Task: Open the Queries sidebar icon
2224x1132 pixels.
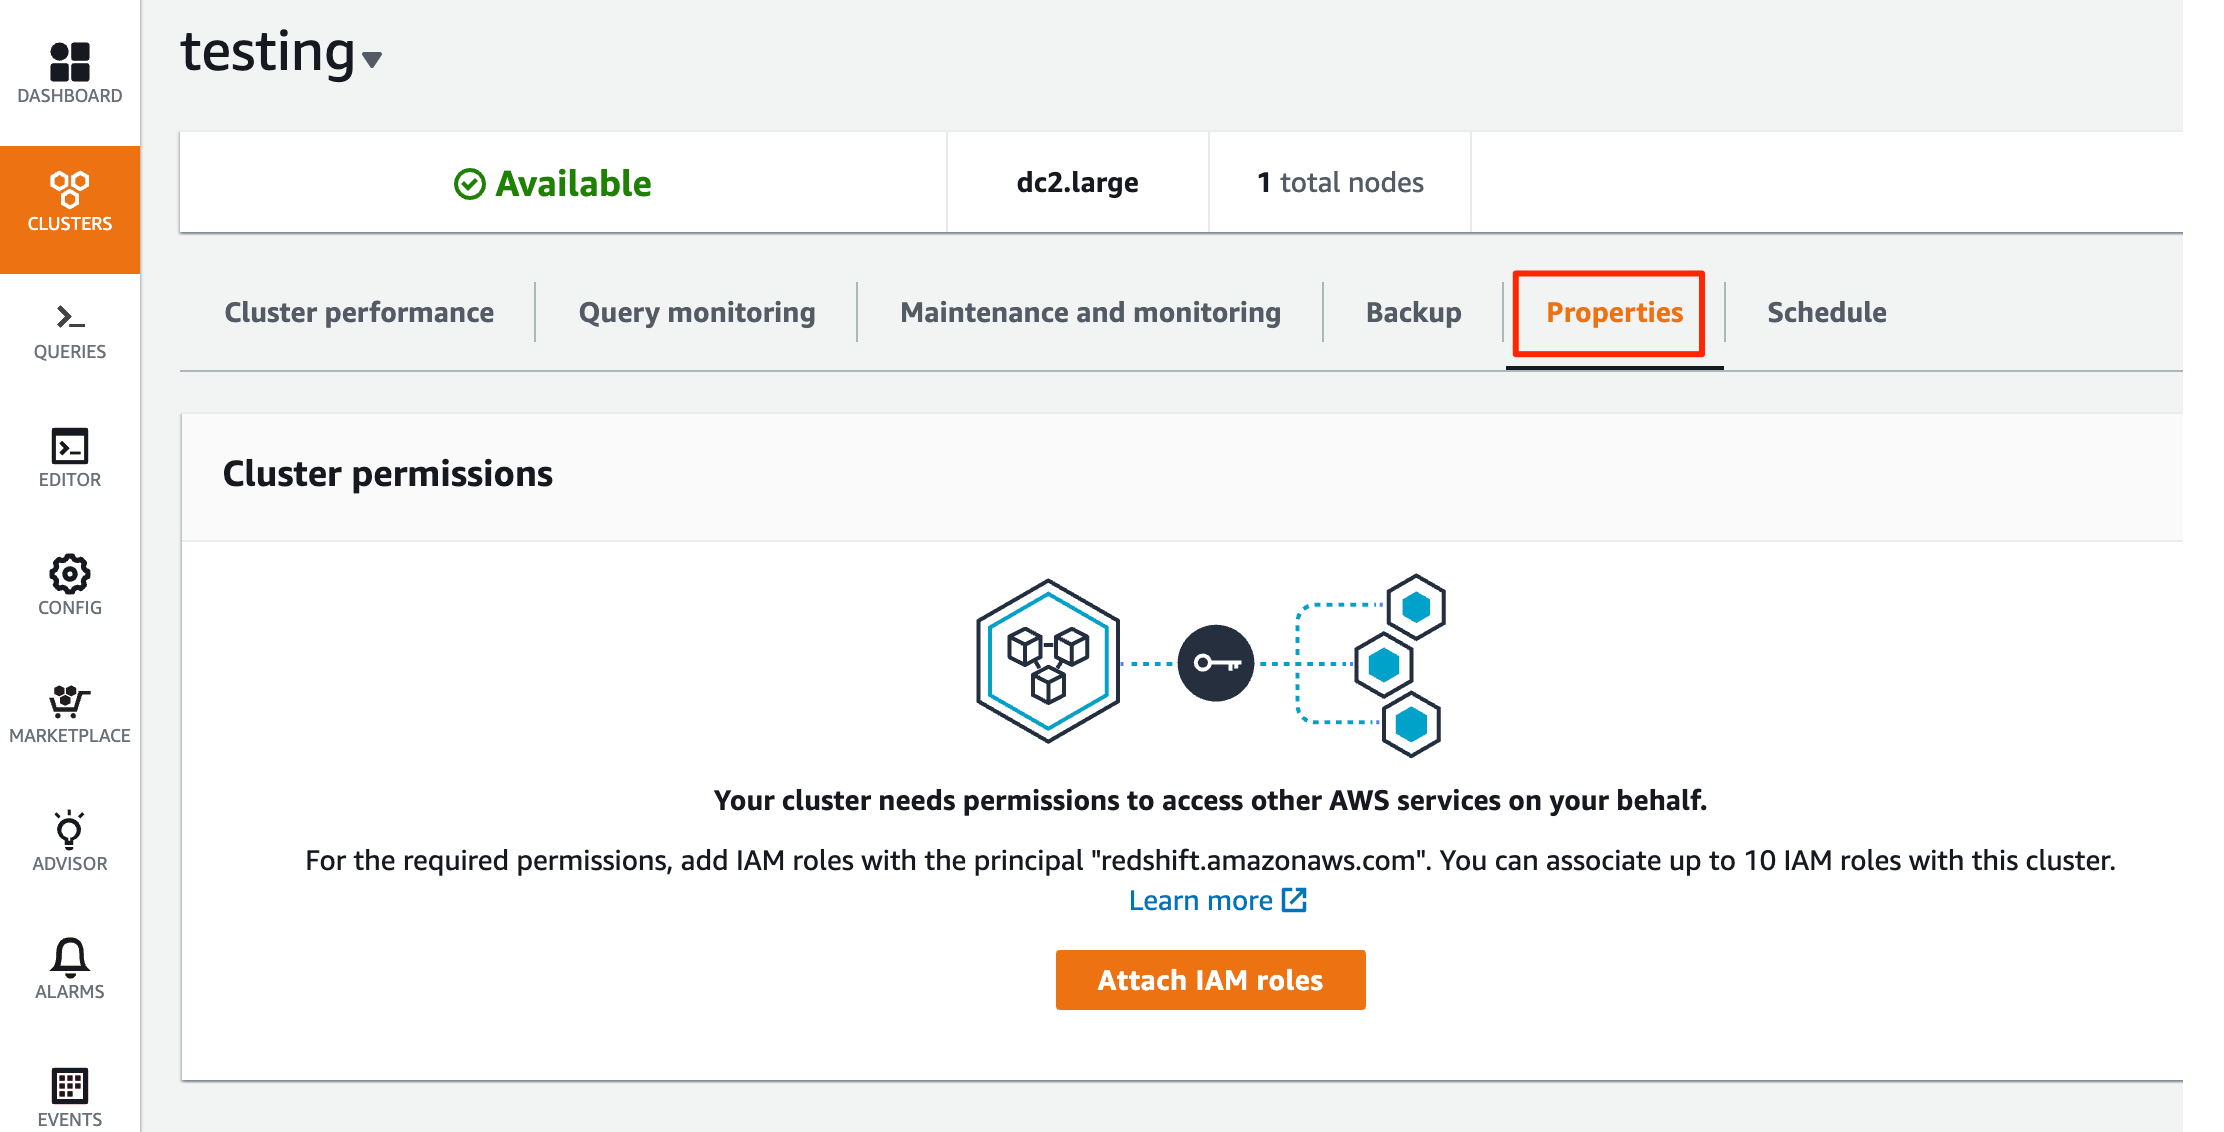Action: coord(70,318)
